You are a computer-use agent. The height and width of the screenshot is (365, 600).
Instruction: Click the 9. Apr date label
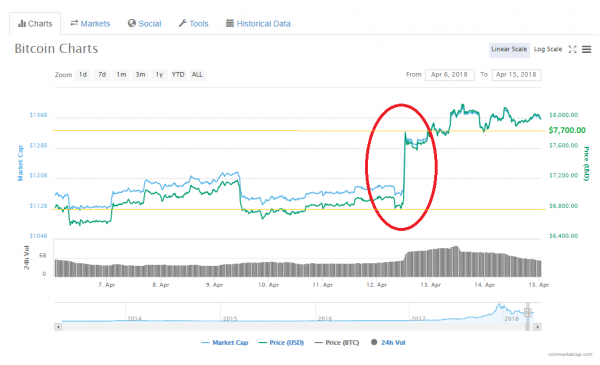point(215,285)
